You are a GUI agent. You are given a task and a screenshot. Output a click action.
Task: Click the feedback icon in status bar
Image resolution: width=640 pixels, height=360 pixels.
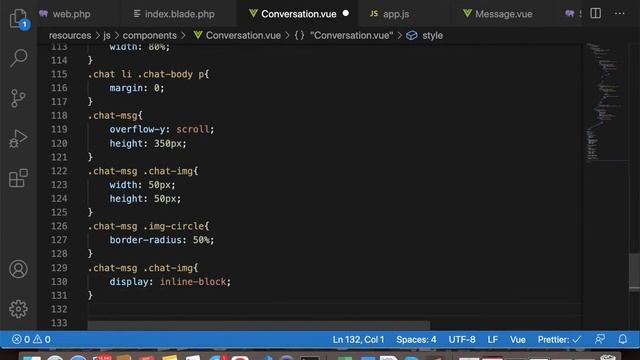pos(600,339)
